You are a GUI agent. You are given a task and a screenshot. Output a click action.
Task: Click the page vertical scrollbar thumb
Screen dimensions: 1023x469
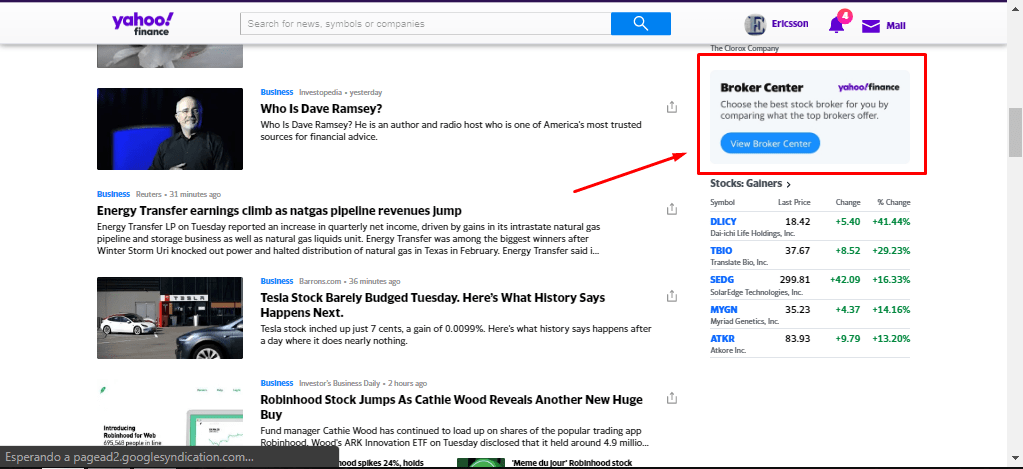click(1015, 132)
